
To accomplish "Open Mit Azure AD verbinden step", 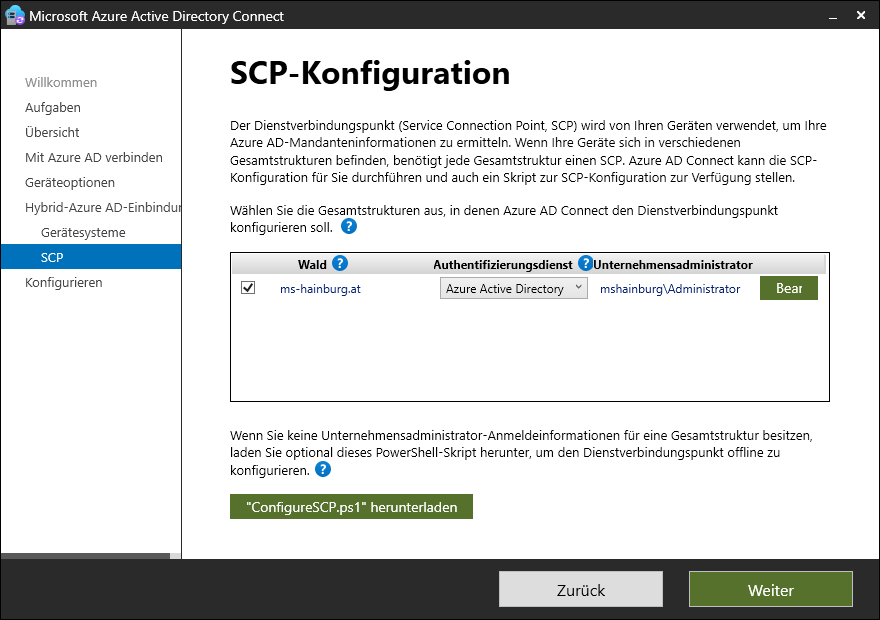I will pos(94,157).
